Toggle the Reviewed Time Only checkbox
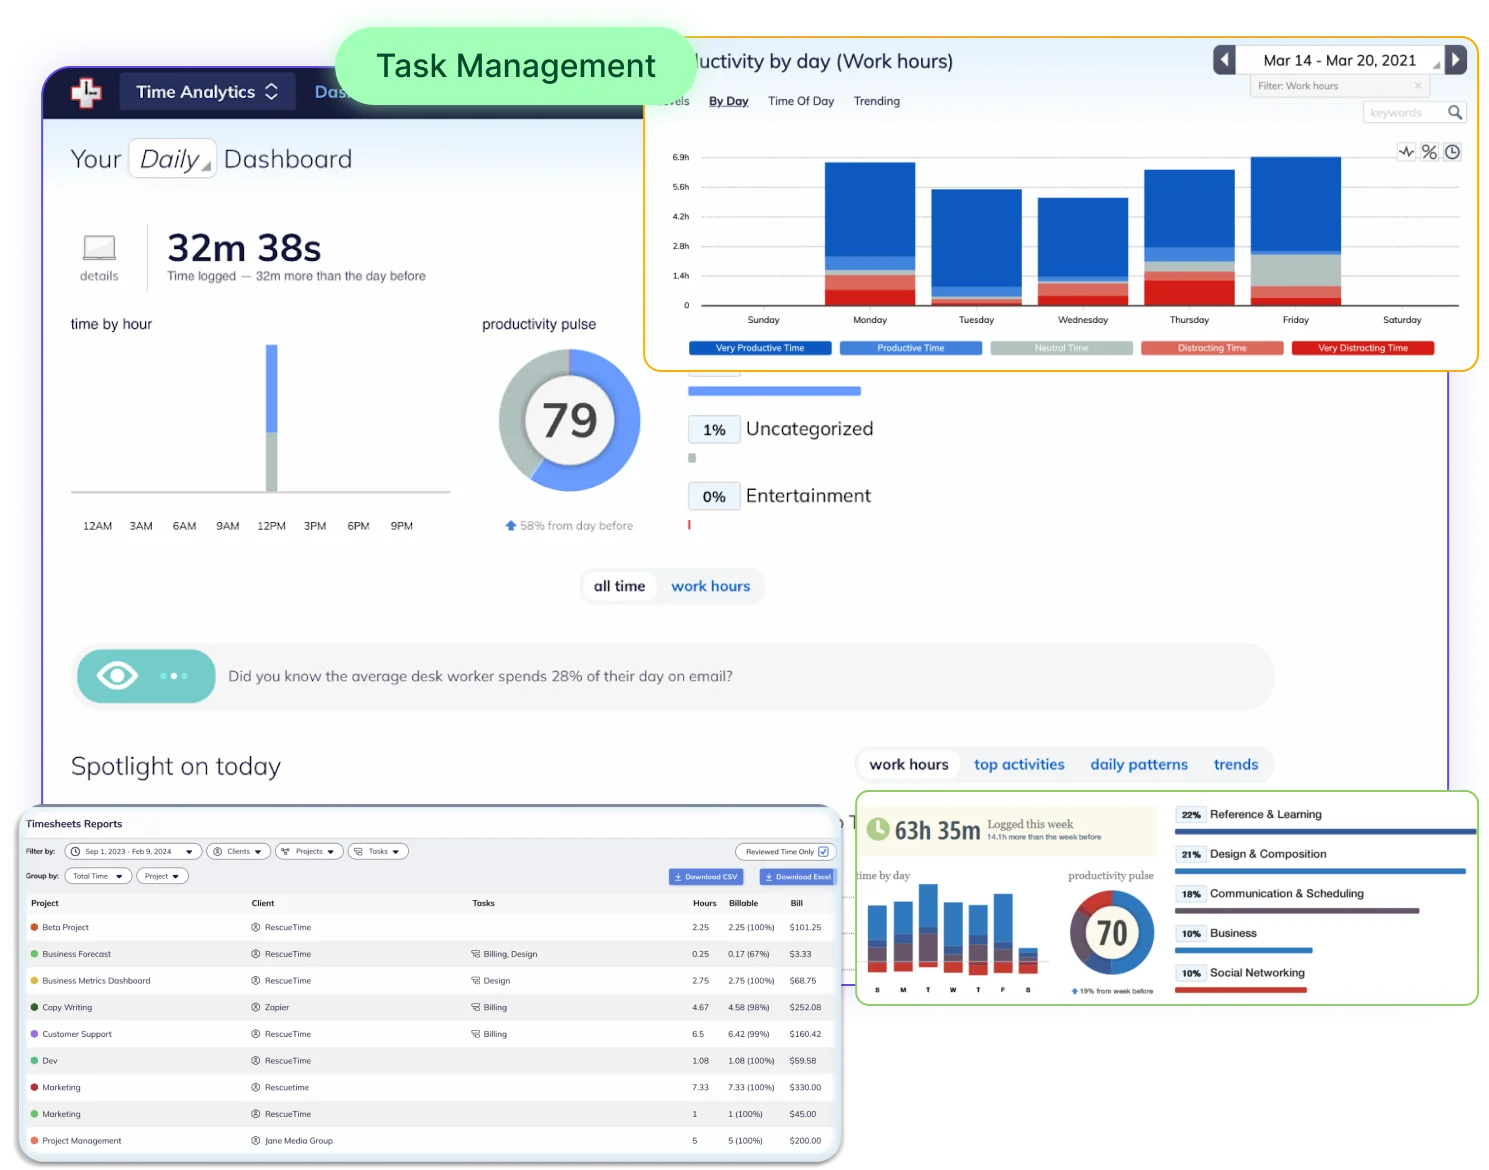The width and height of the screenshot is (1489, 1170). (x=823, y=852)
